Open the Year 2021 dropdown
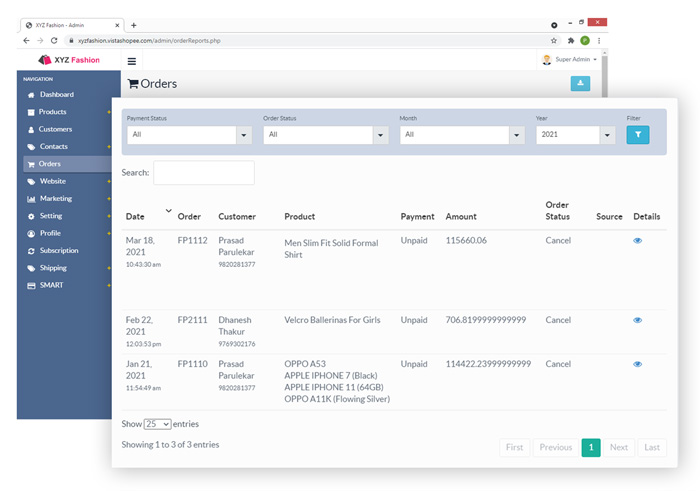The image size is (700, 491). 575,135
